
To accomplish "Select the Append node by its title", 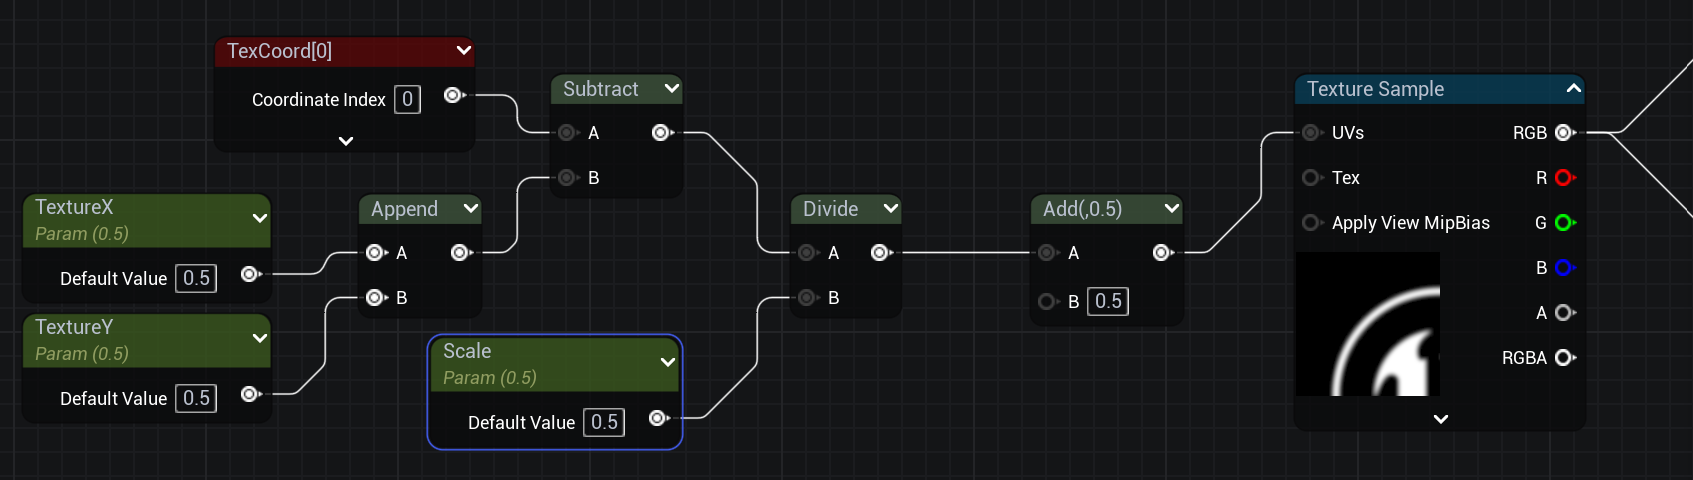I will (x=404, y=209).
